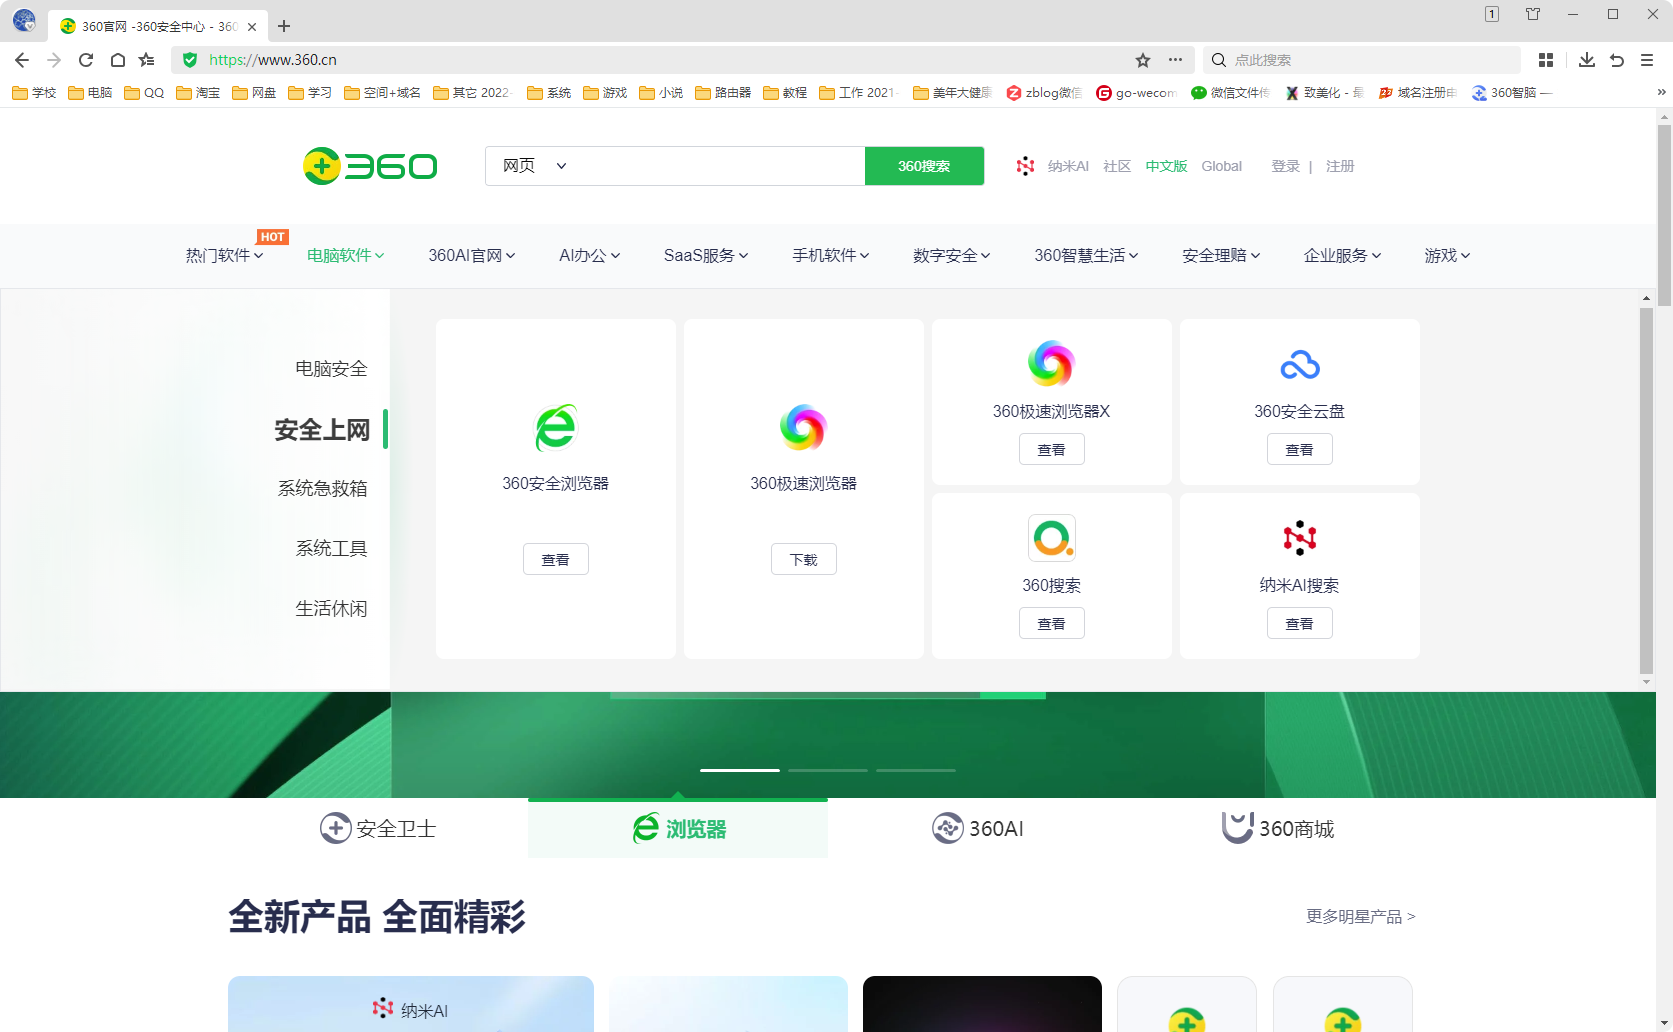Viewport: 1673px width, 1032px height.
Task: Open the favorites list icon by the address bar
Action: [147, 60]
